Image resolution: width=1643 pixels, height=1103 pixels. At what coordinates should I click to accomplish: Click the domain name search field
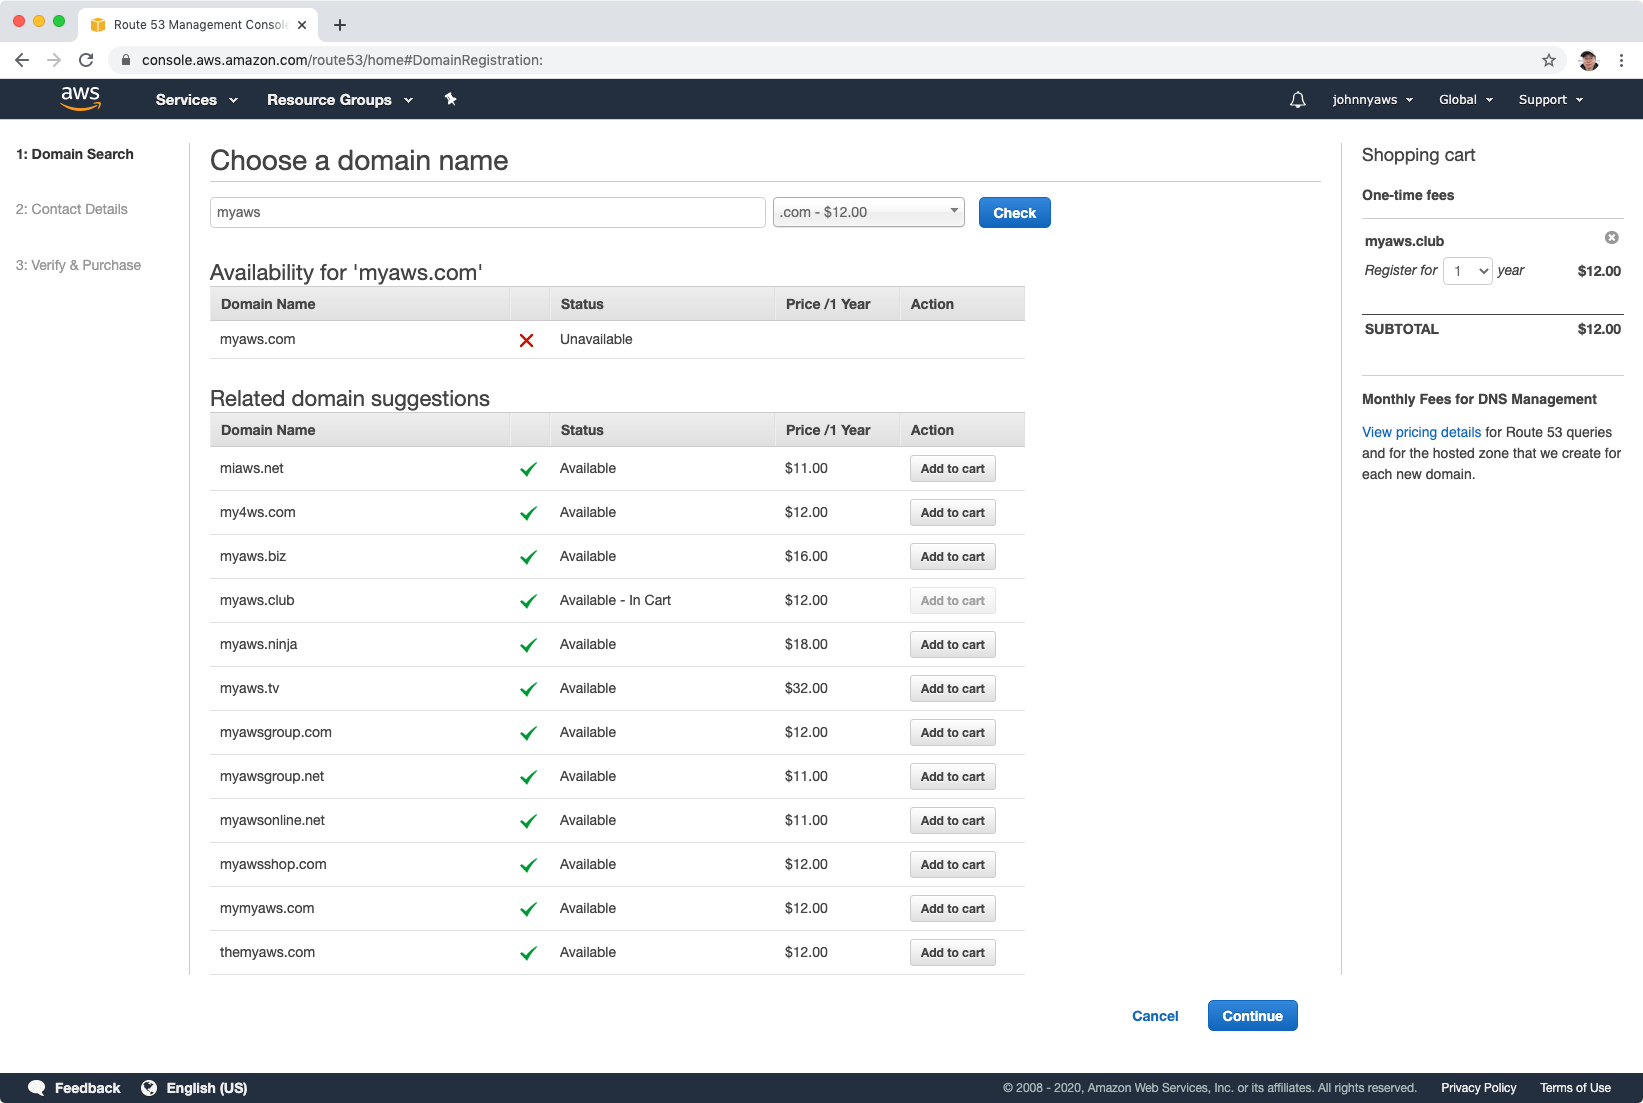click(488, 212)
